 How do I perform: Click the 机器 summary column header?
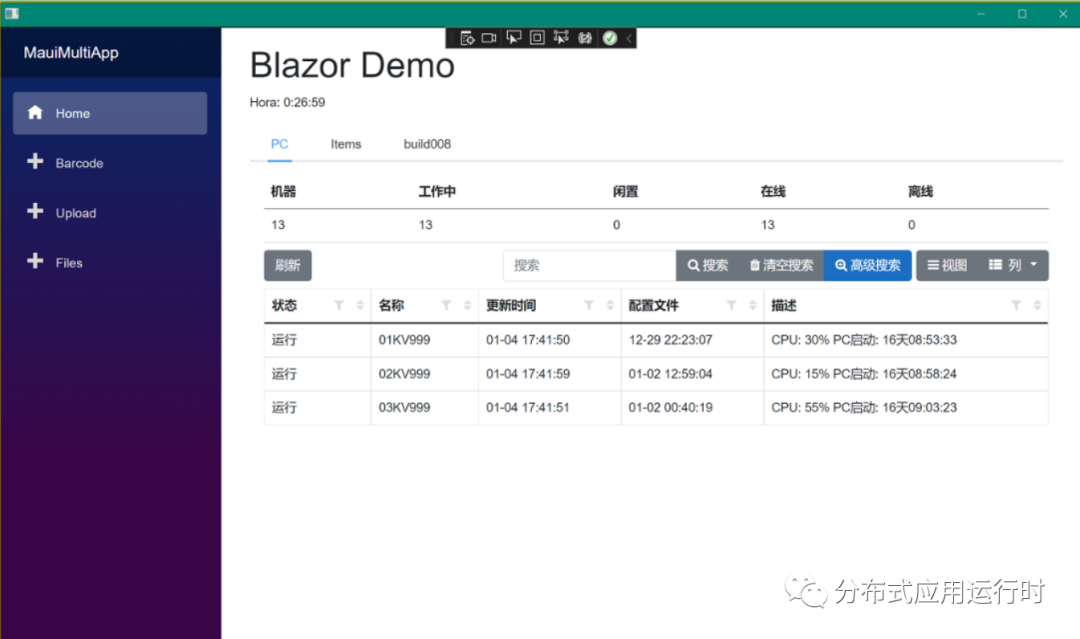click(283, 191)
